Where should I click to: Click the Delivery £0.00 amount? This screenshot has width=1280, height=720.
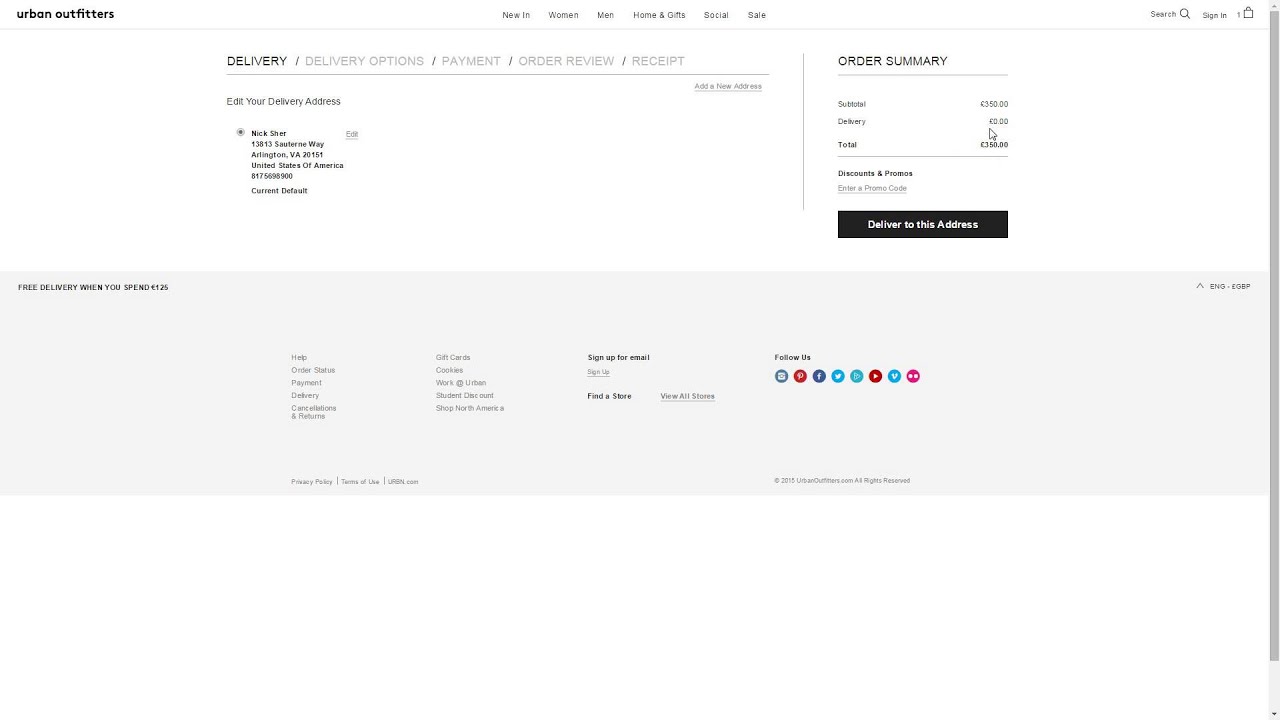pos(998,121)
